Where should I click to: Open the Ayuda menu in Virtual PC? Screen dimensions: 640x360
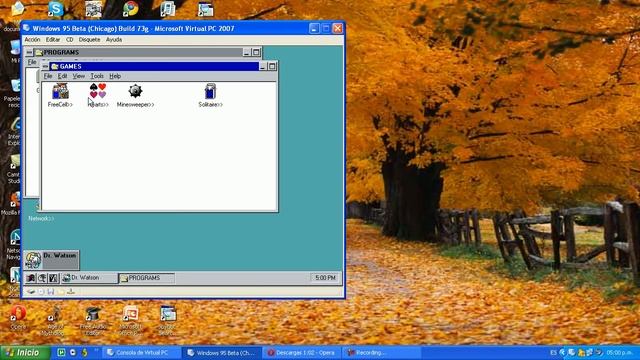114,40
